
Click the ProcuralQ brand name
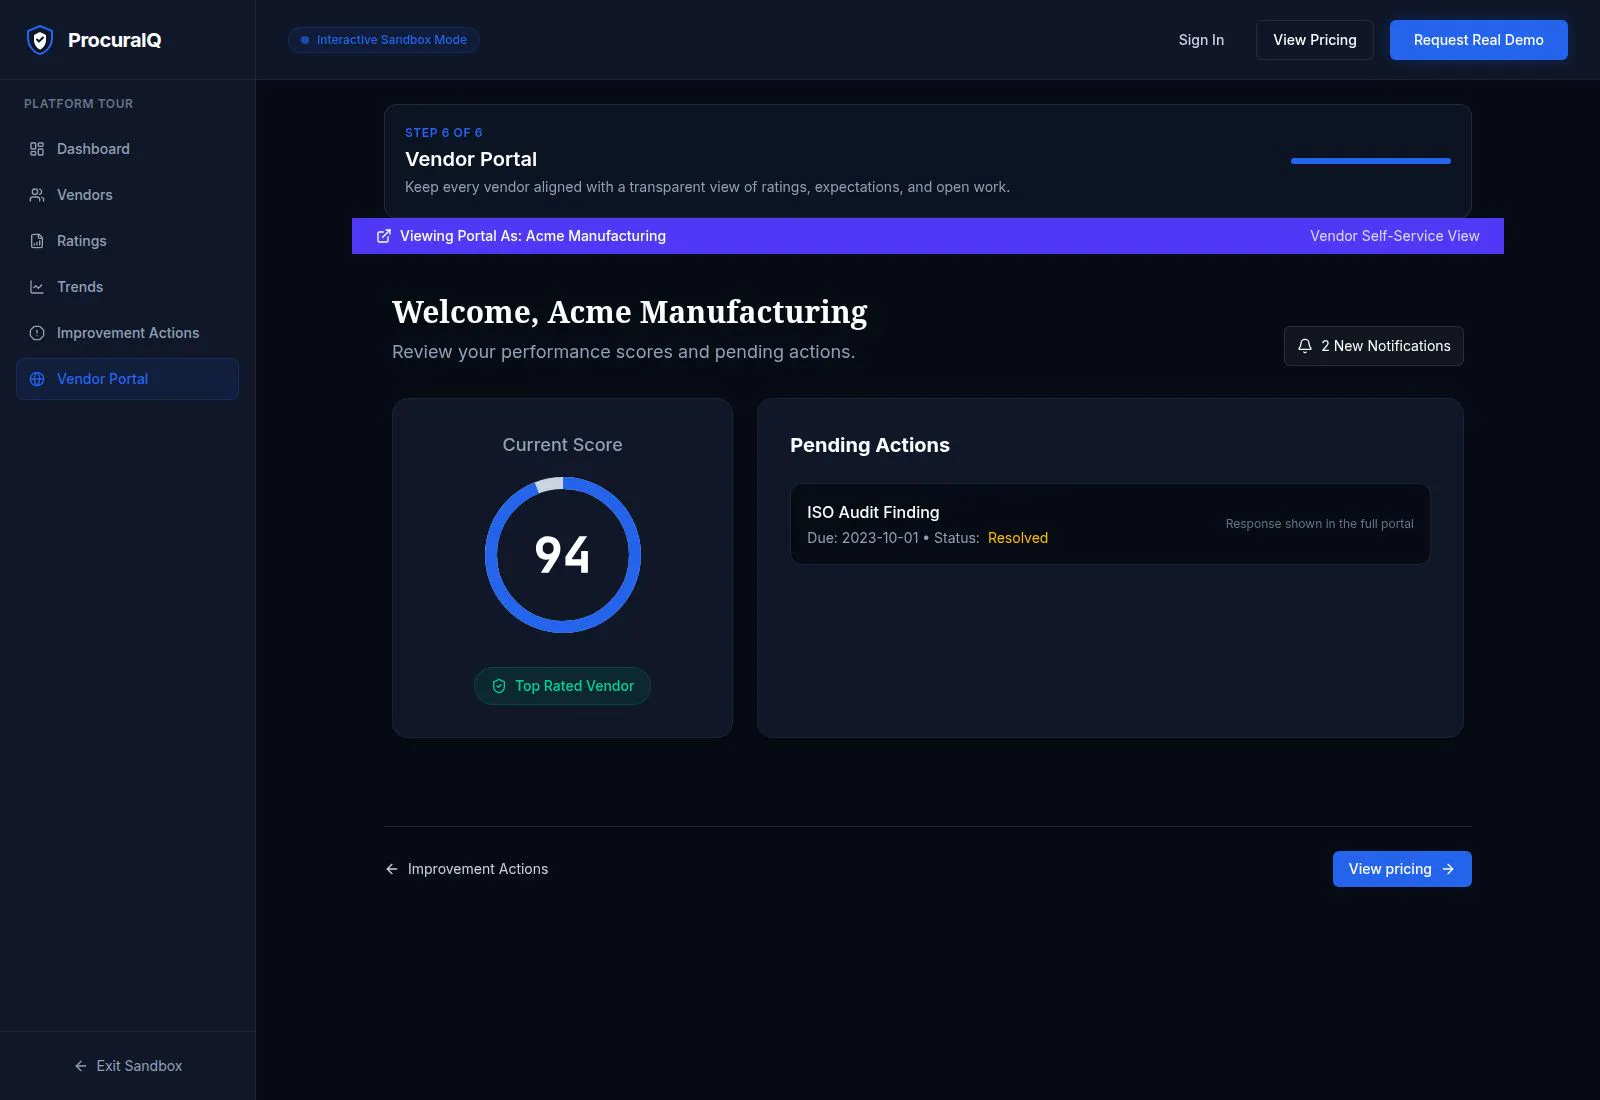[115, 40]
